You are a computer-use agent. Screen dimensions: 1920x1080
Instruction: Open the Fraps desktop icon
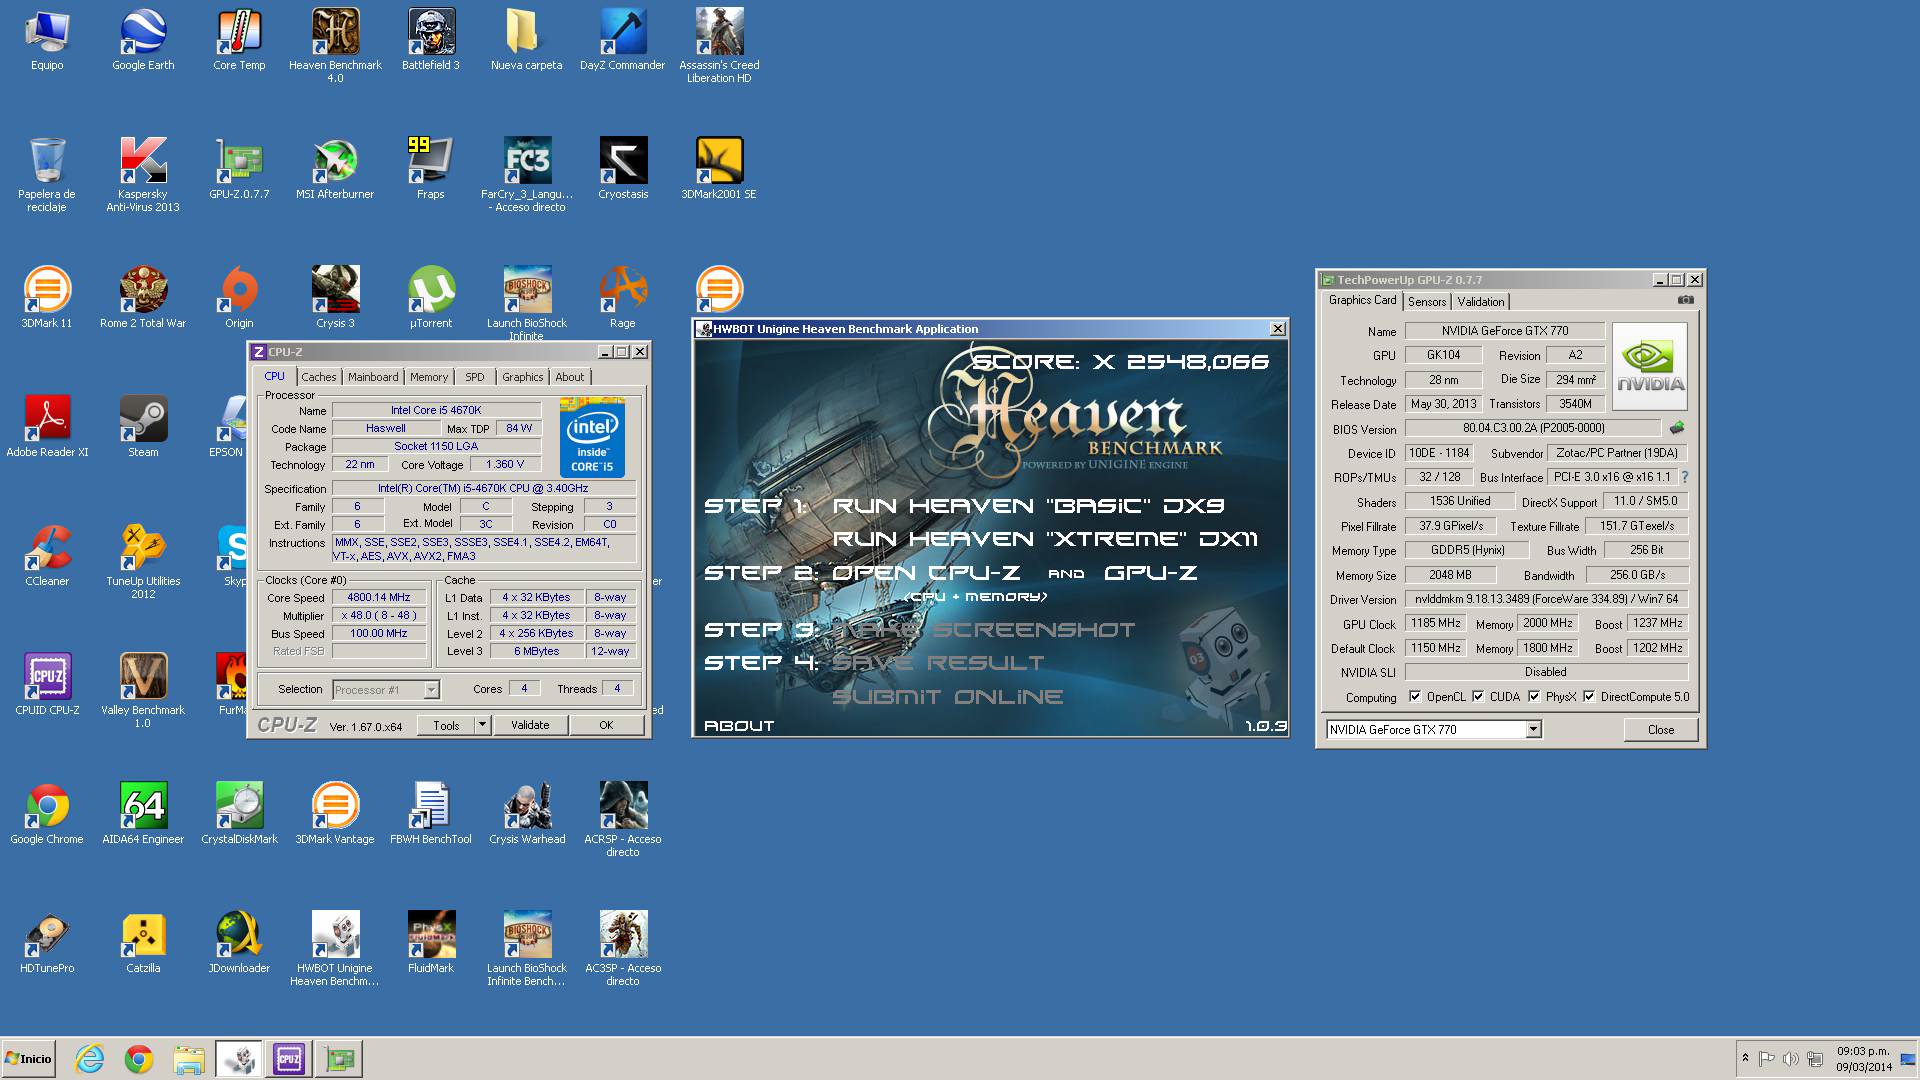tap(431, 168)
